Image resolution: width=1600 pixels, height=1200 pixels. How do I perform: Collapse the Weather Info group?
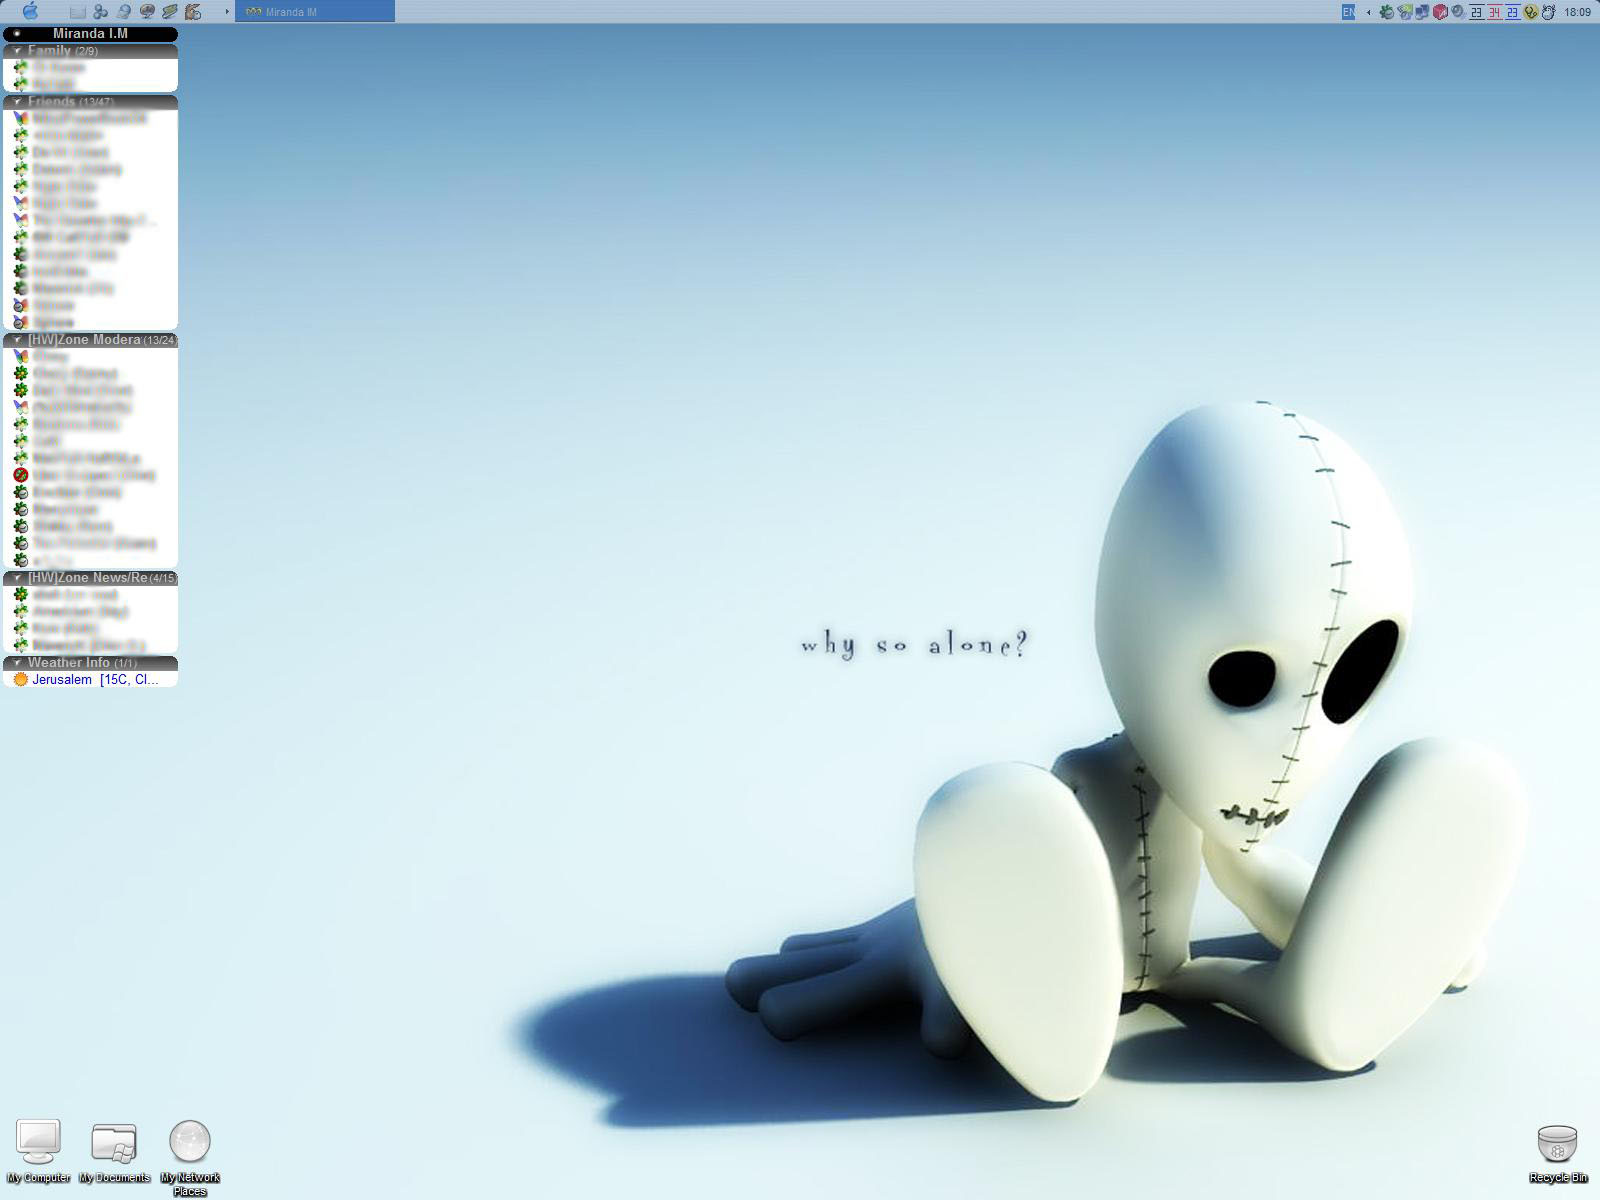[17, 663]
